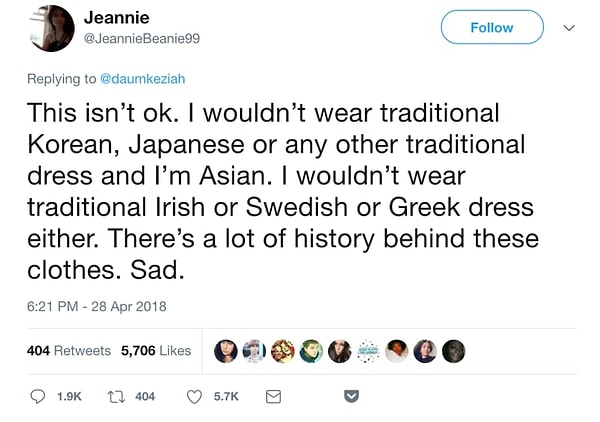View the 404 Retweets list

pyautogui.click(x=68, y=350)
